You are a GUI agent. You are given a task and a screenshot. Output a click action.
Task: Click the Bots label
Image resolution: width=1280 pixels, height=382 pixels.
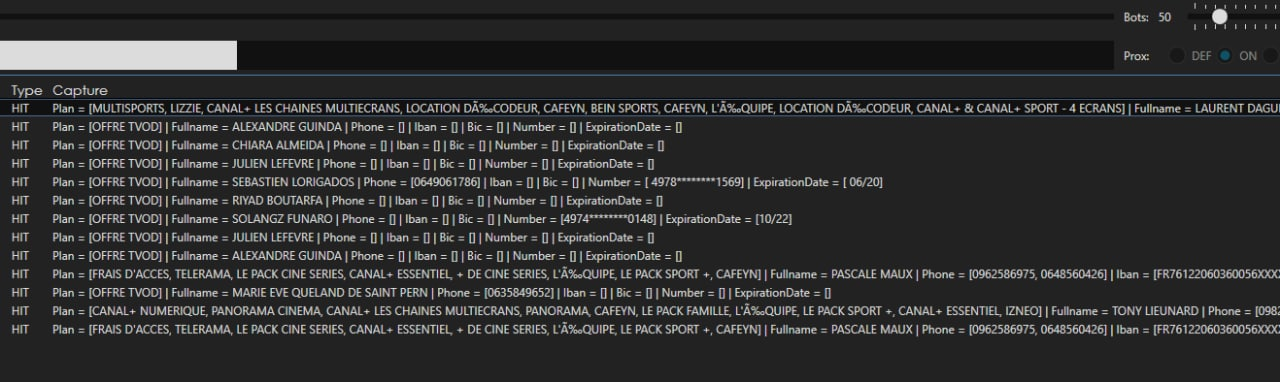click(1136, 17)
